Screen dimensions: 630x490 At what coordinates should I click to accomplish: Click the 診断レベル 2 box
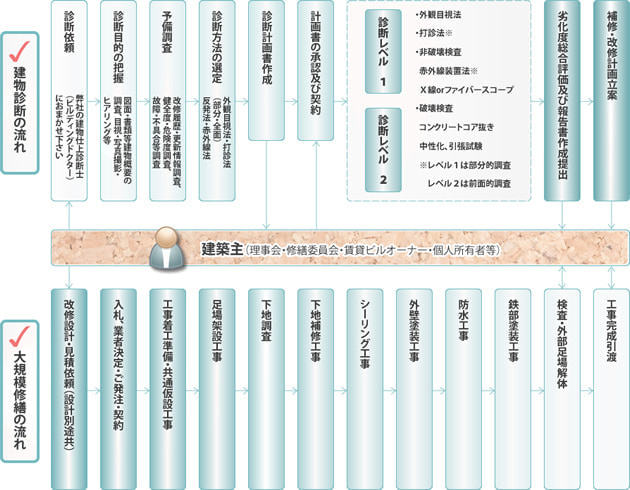pyautogui.click(x=383, y=150)
